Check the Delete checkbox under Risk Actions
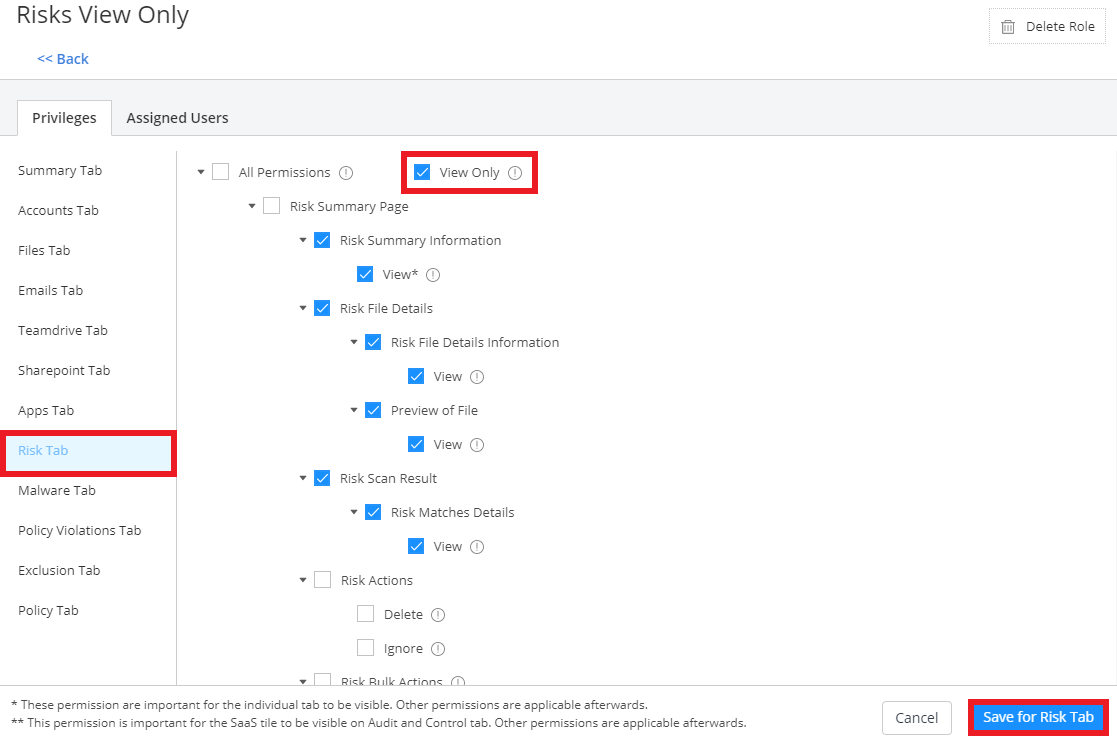The image size is (1117, 741). click(x=366, y=614)
